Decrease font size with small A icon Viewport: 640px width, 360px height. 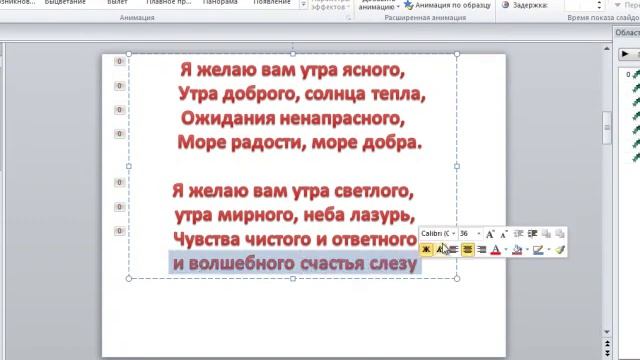[x=504, y=234]
